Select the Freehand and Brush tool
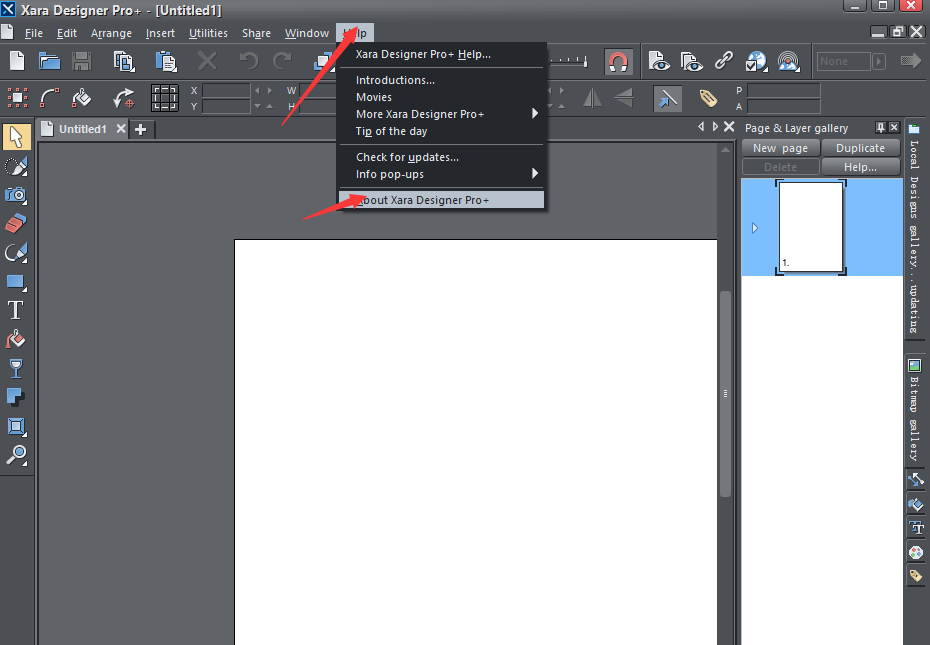The width and height of the screenshot is (930, 645). click(x=16, y=166)
